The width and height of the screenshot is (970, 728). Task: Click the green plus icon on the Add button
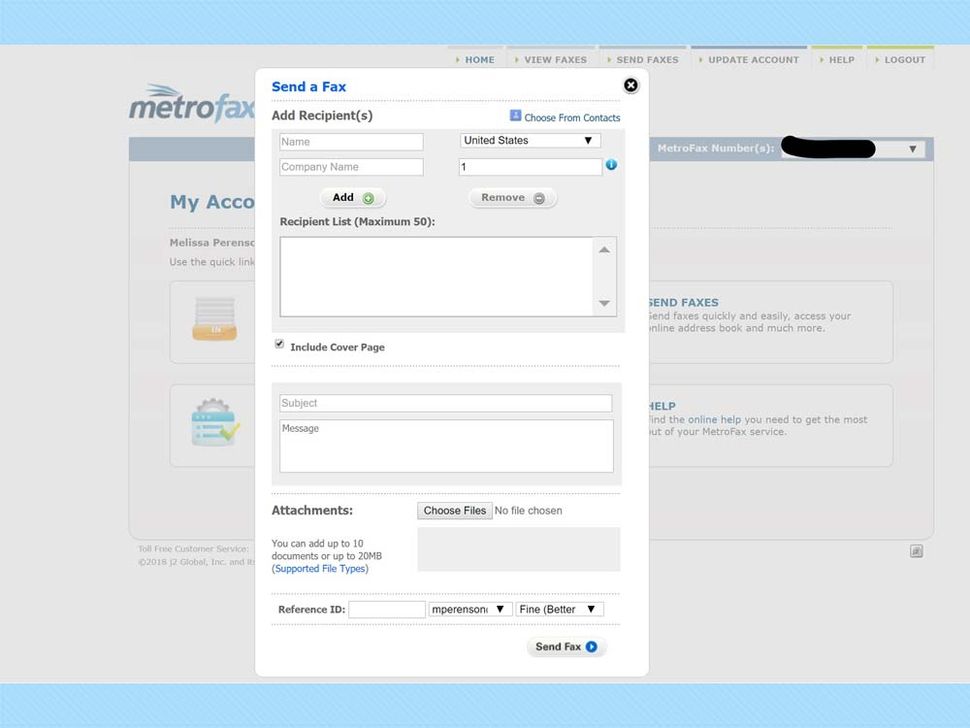[367, 197]
